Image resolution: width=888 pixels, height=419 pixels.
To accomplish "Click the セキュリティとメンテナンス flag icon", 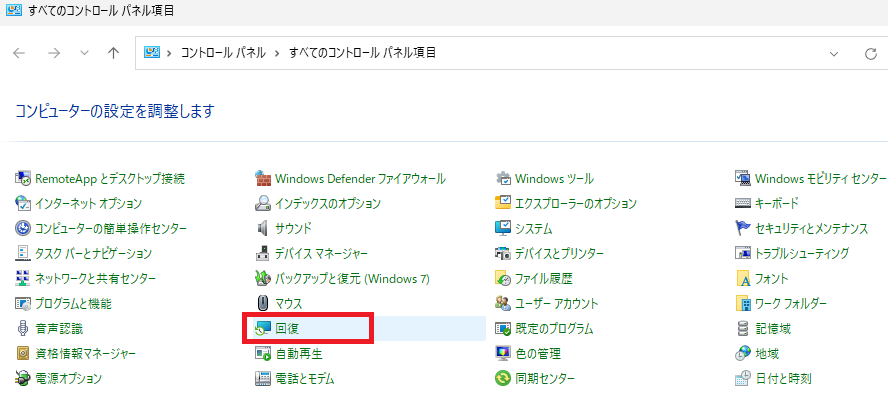I will (743, 228).
